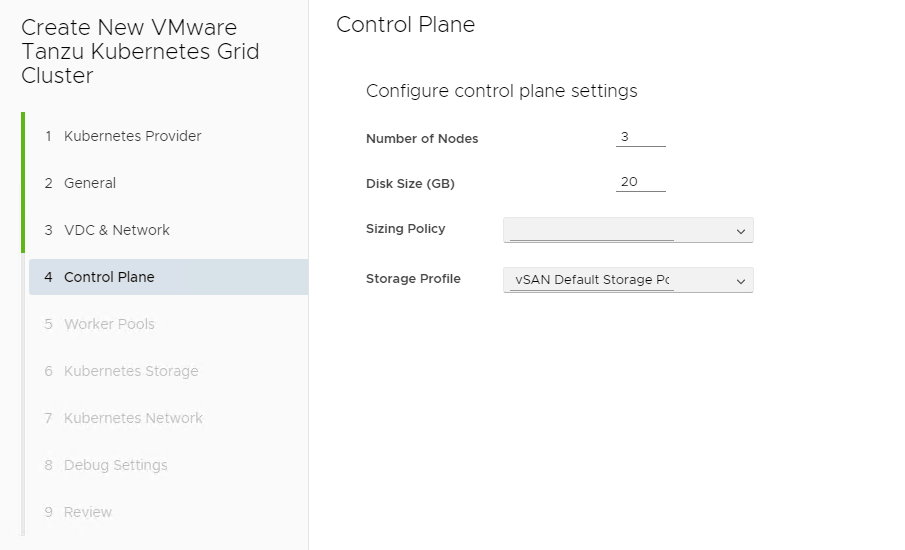Click the Create New VMware Tanzu title
This screenshot has height=550, width=905.
(x=140, y=52)
